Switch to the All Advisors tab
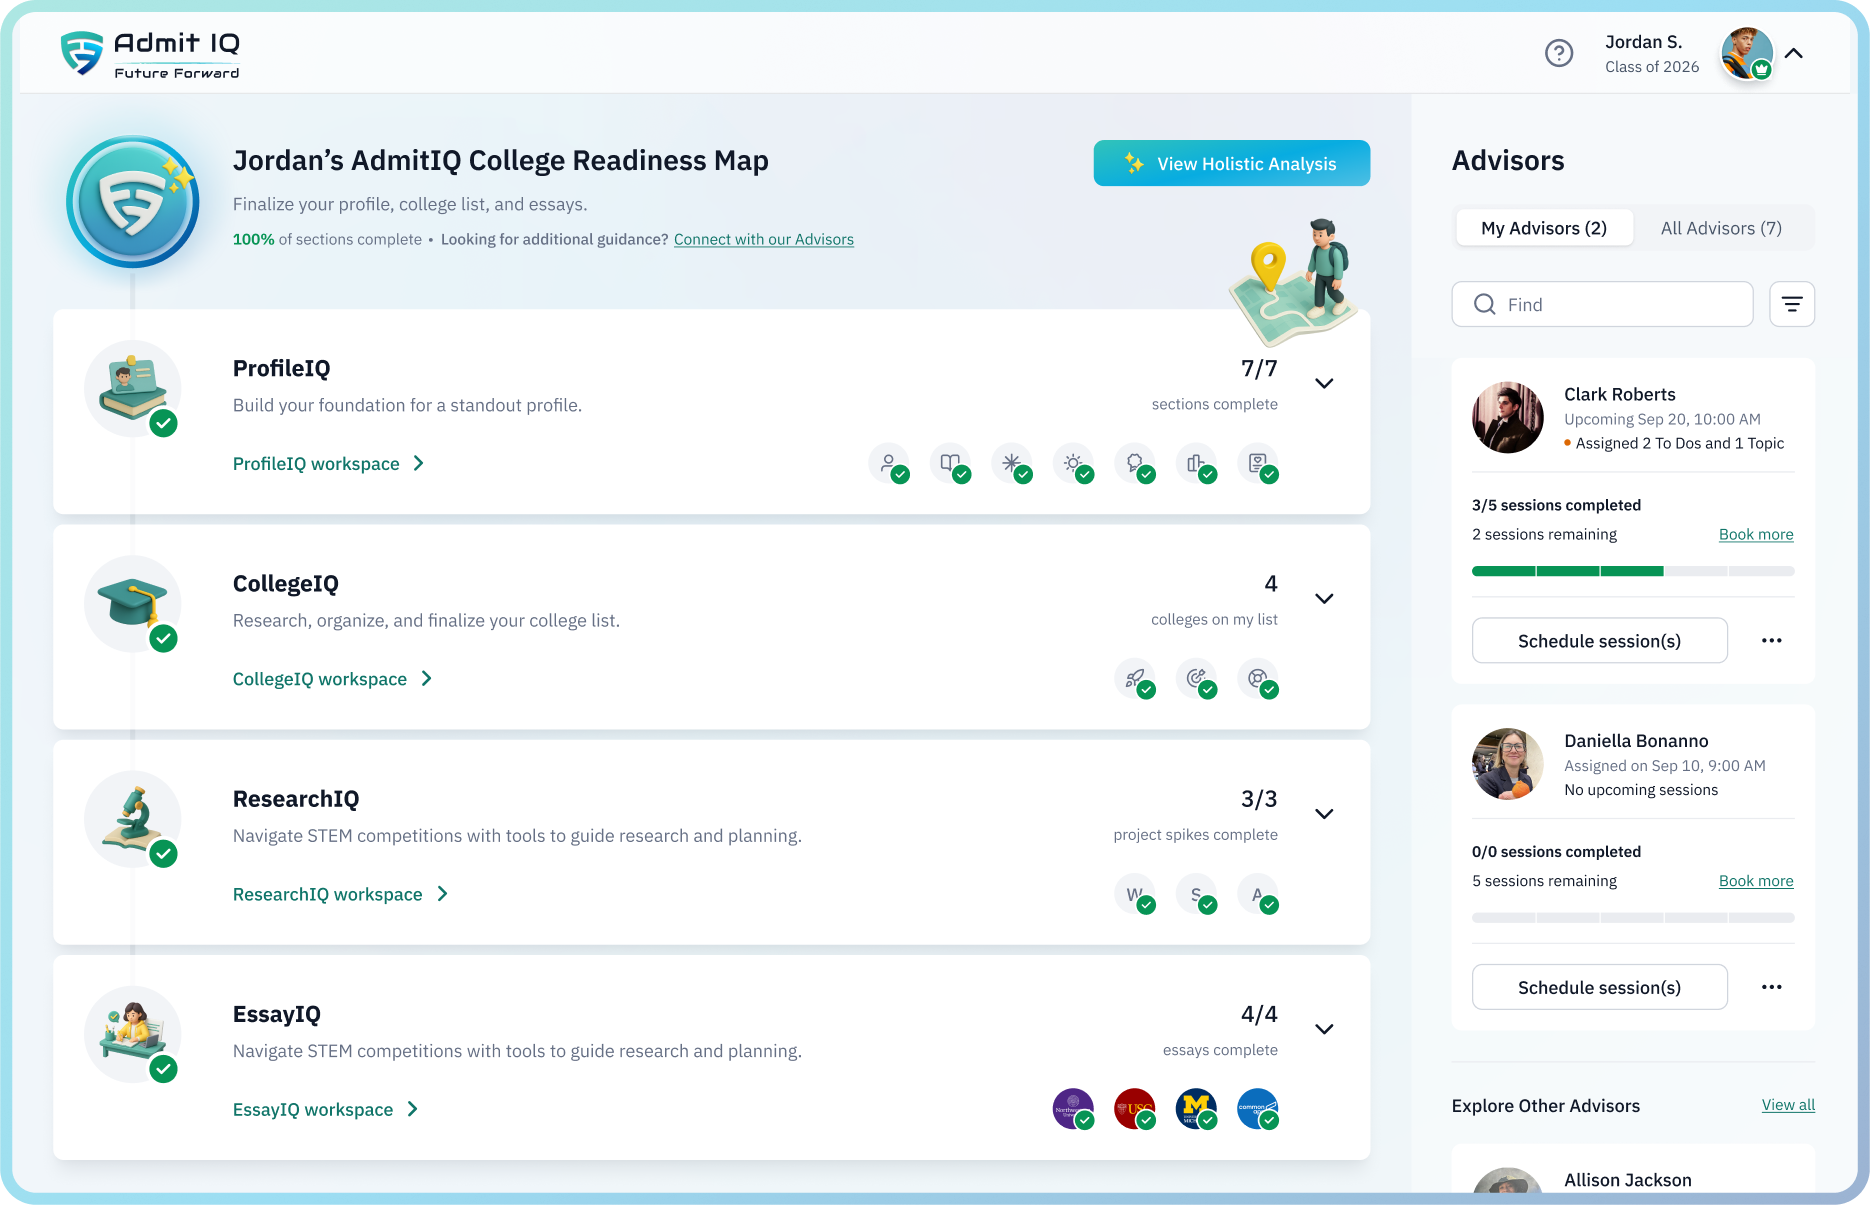This screenshot has height=1205, width=1870. coord(1720,228)
